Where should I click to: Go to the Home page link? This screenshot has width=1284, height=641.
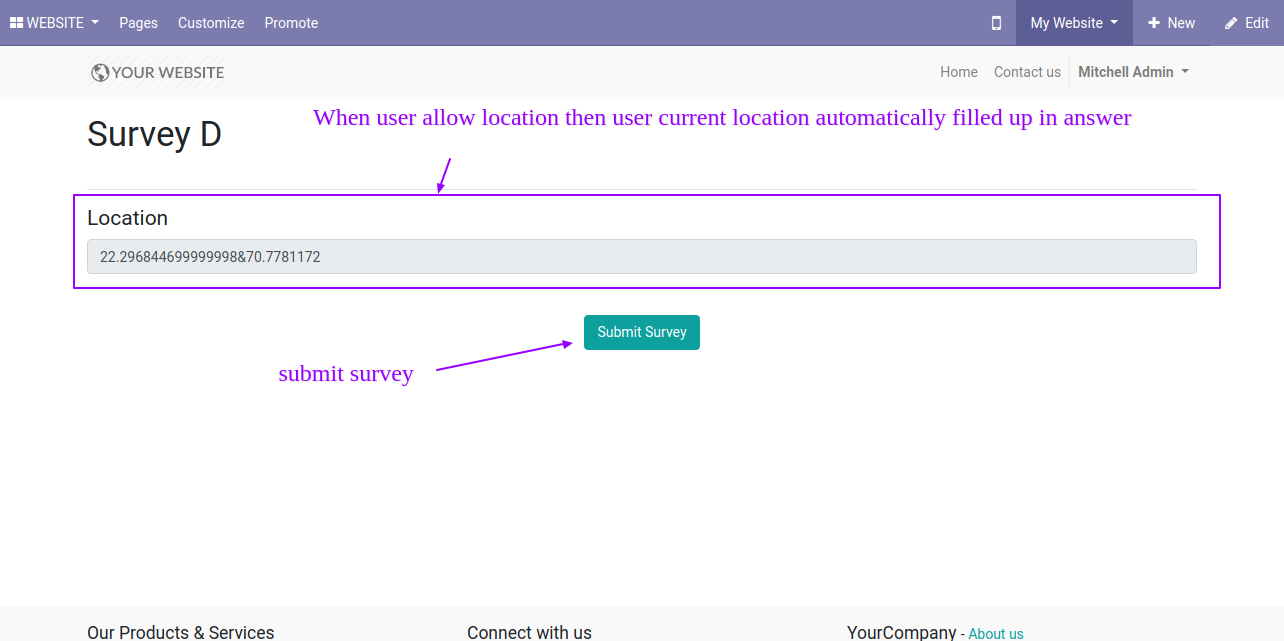click(x=958, y=72)
